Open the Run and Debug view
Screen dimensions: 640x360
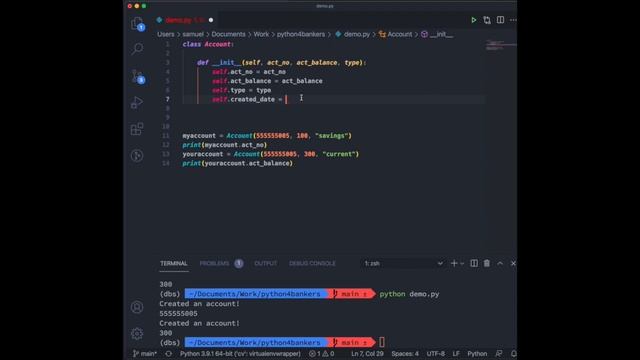[x=137, y=102]
